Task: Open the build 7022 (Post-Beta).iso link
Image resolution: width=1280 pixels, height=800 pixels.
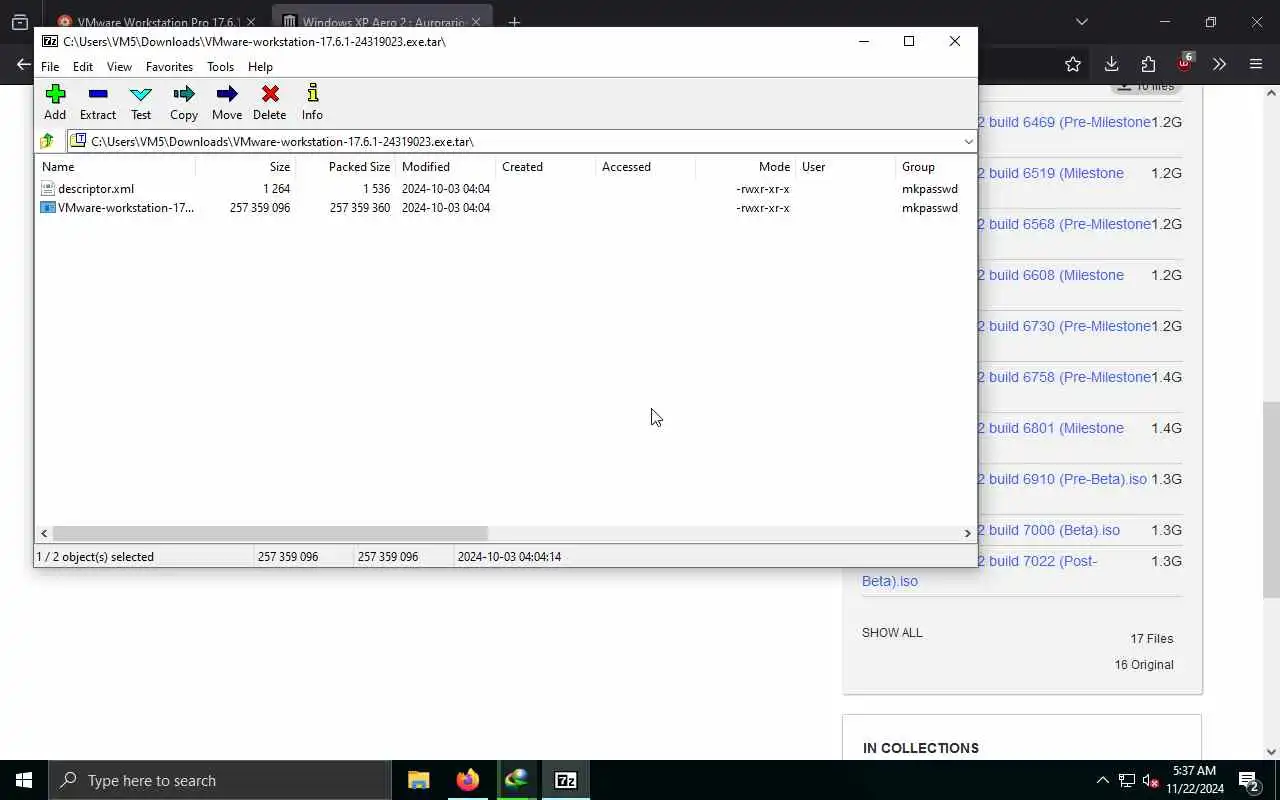Action: click(x=980, y=571)
